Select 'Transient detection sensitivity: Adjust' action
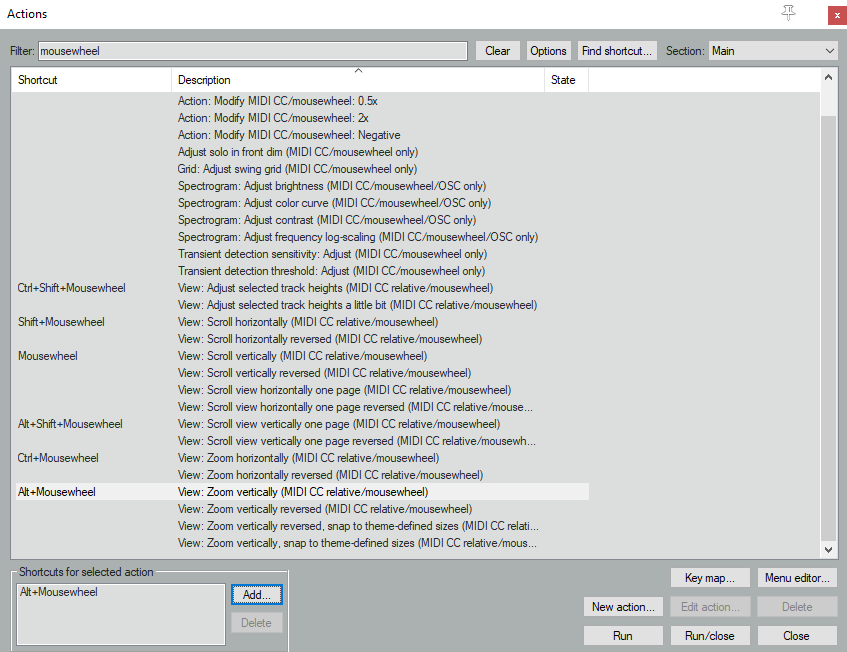This screenshot has width=847, height=652. click(x=332, y=254)
